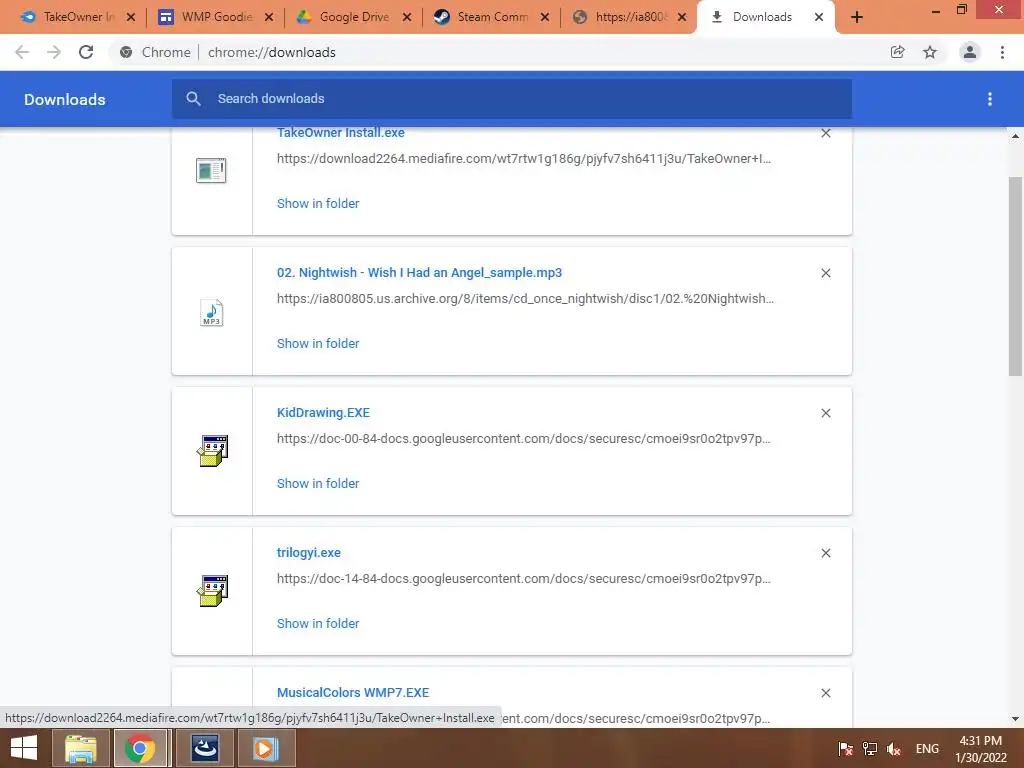The image size is (1024, 768).
Task: Close the ia800 archive tab
Action: [682, 17]
